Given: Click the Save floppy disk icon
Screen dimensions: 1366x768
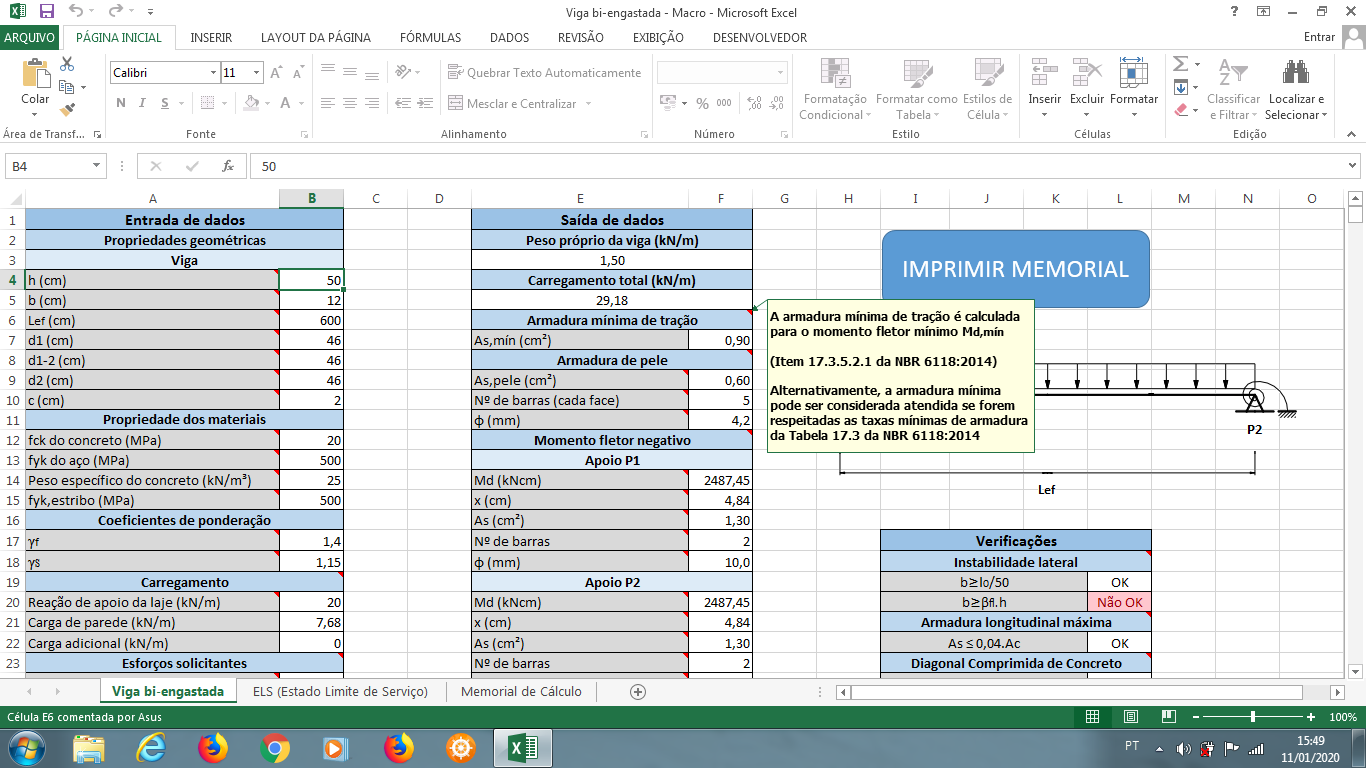Looking at the screenshot, I should (47, 11).
